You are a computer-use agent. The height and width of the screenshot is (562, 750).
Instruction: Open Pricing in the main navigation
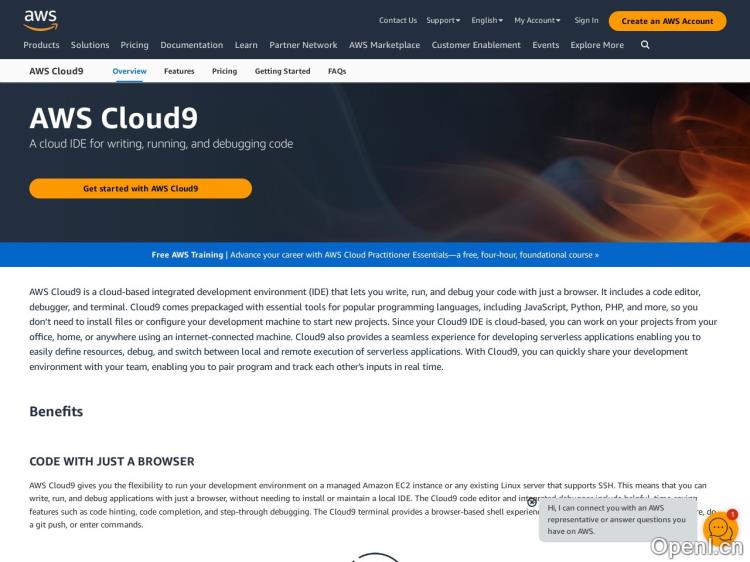pos(134,45)
